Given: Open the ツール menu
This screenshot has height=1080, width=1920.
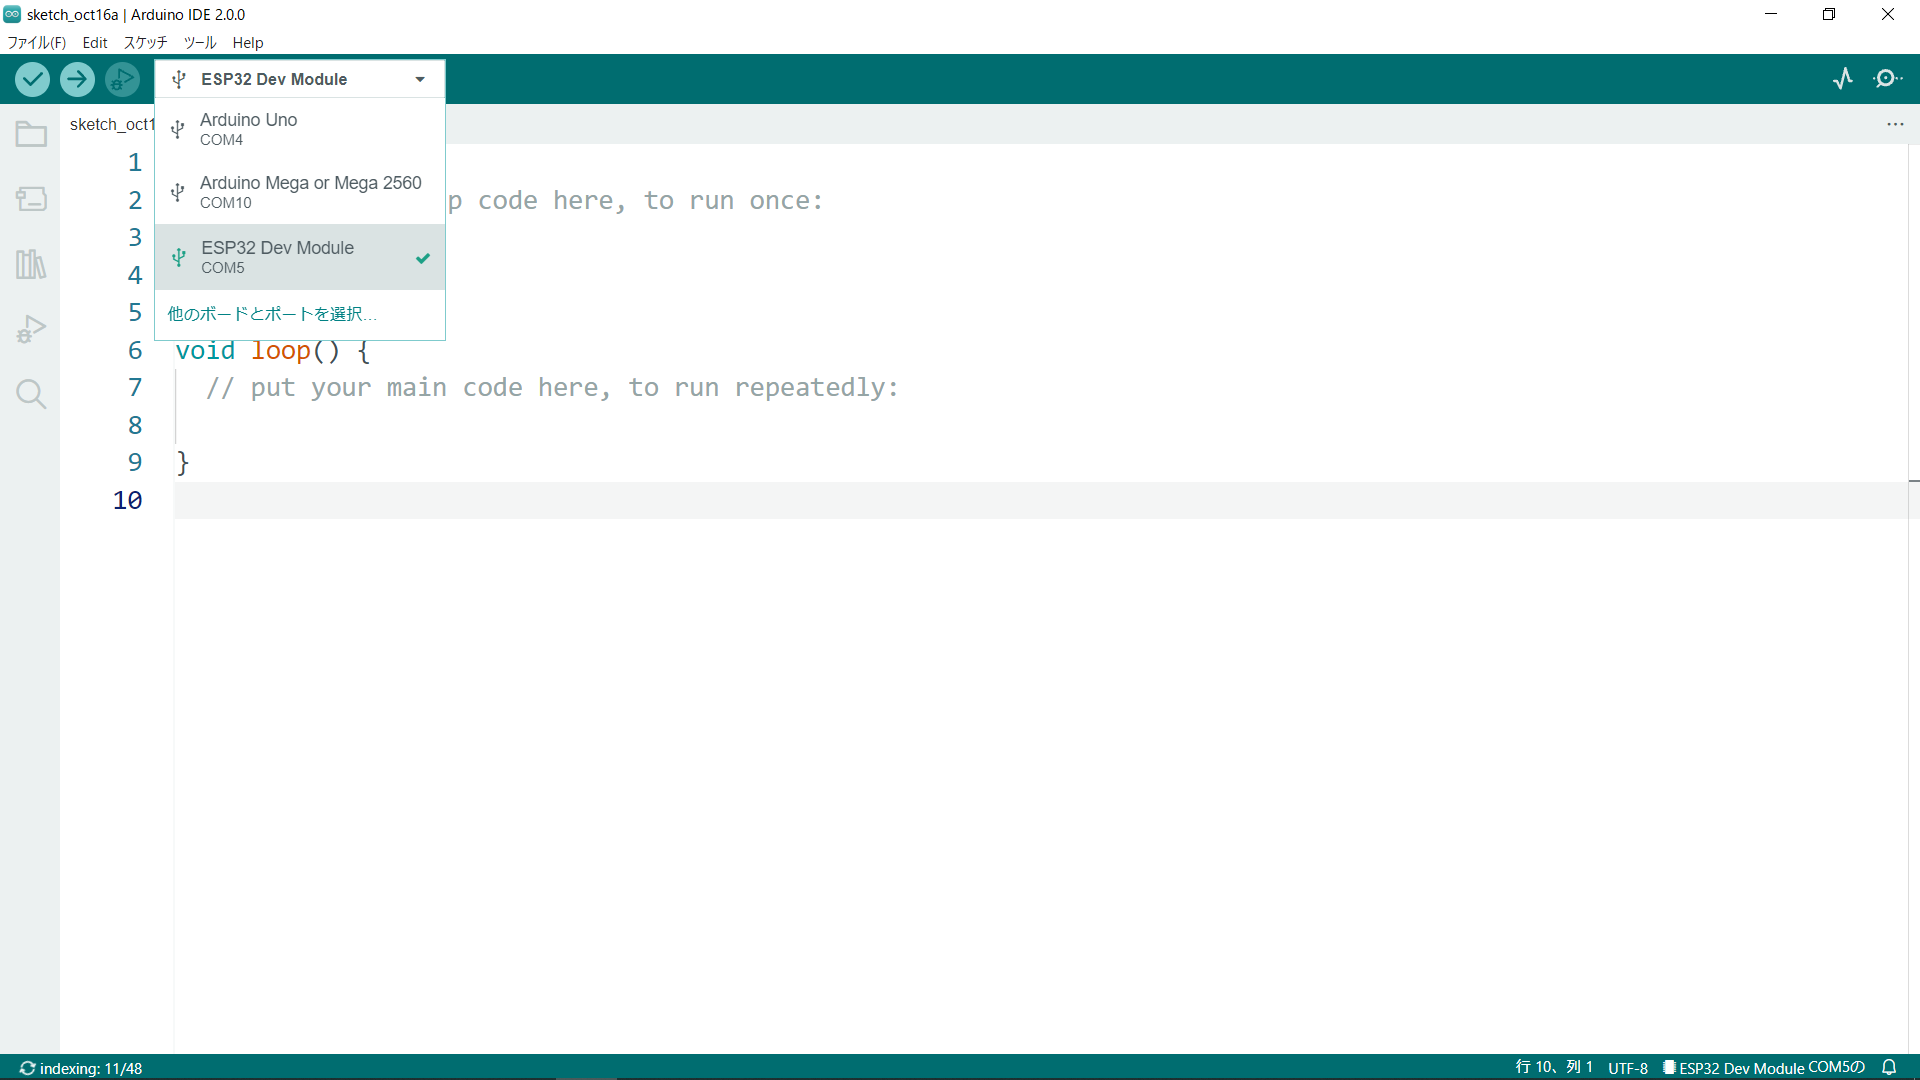Looking at the screenshot, I should [199, 42].
